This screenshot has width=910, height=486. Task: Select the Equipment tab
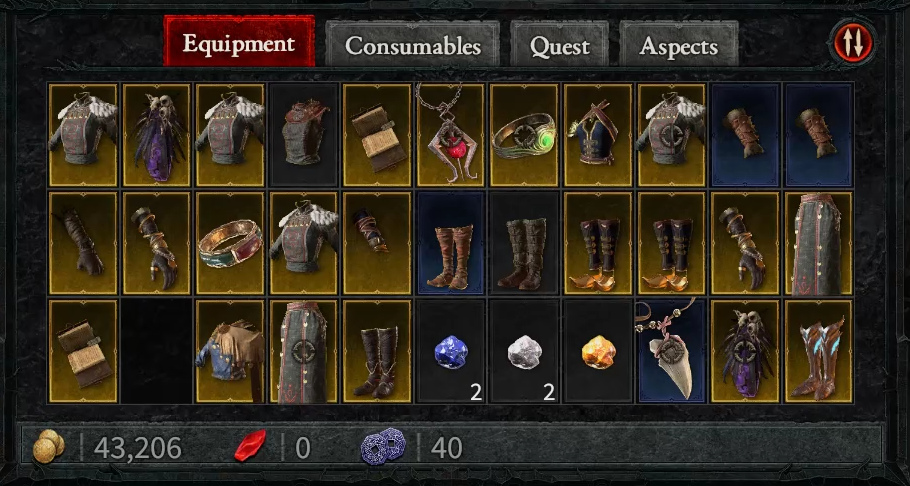click(x=239, y=42)
